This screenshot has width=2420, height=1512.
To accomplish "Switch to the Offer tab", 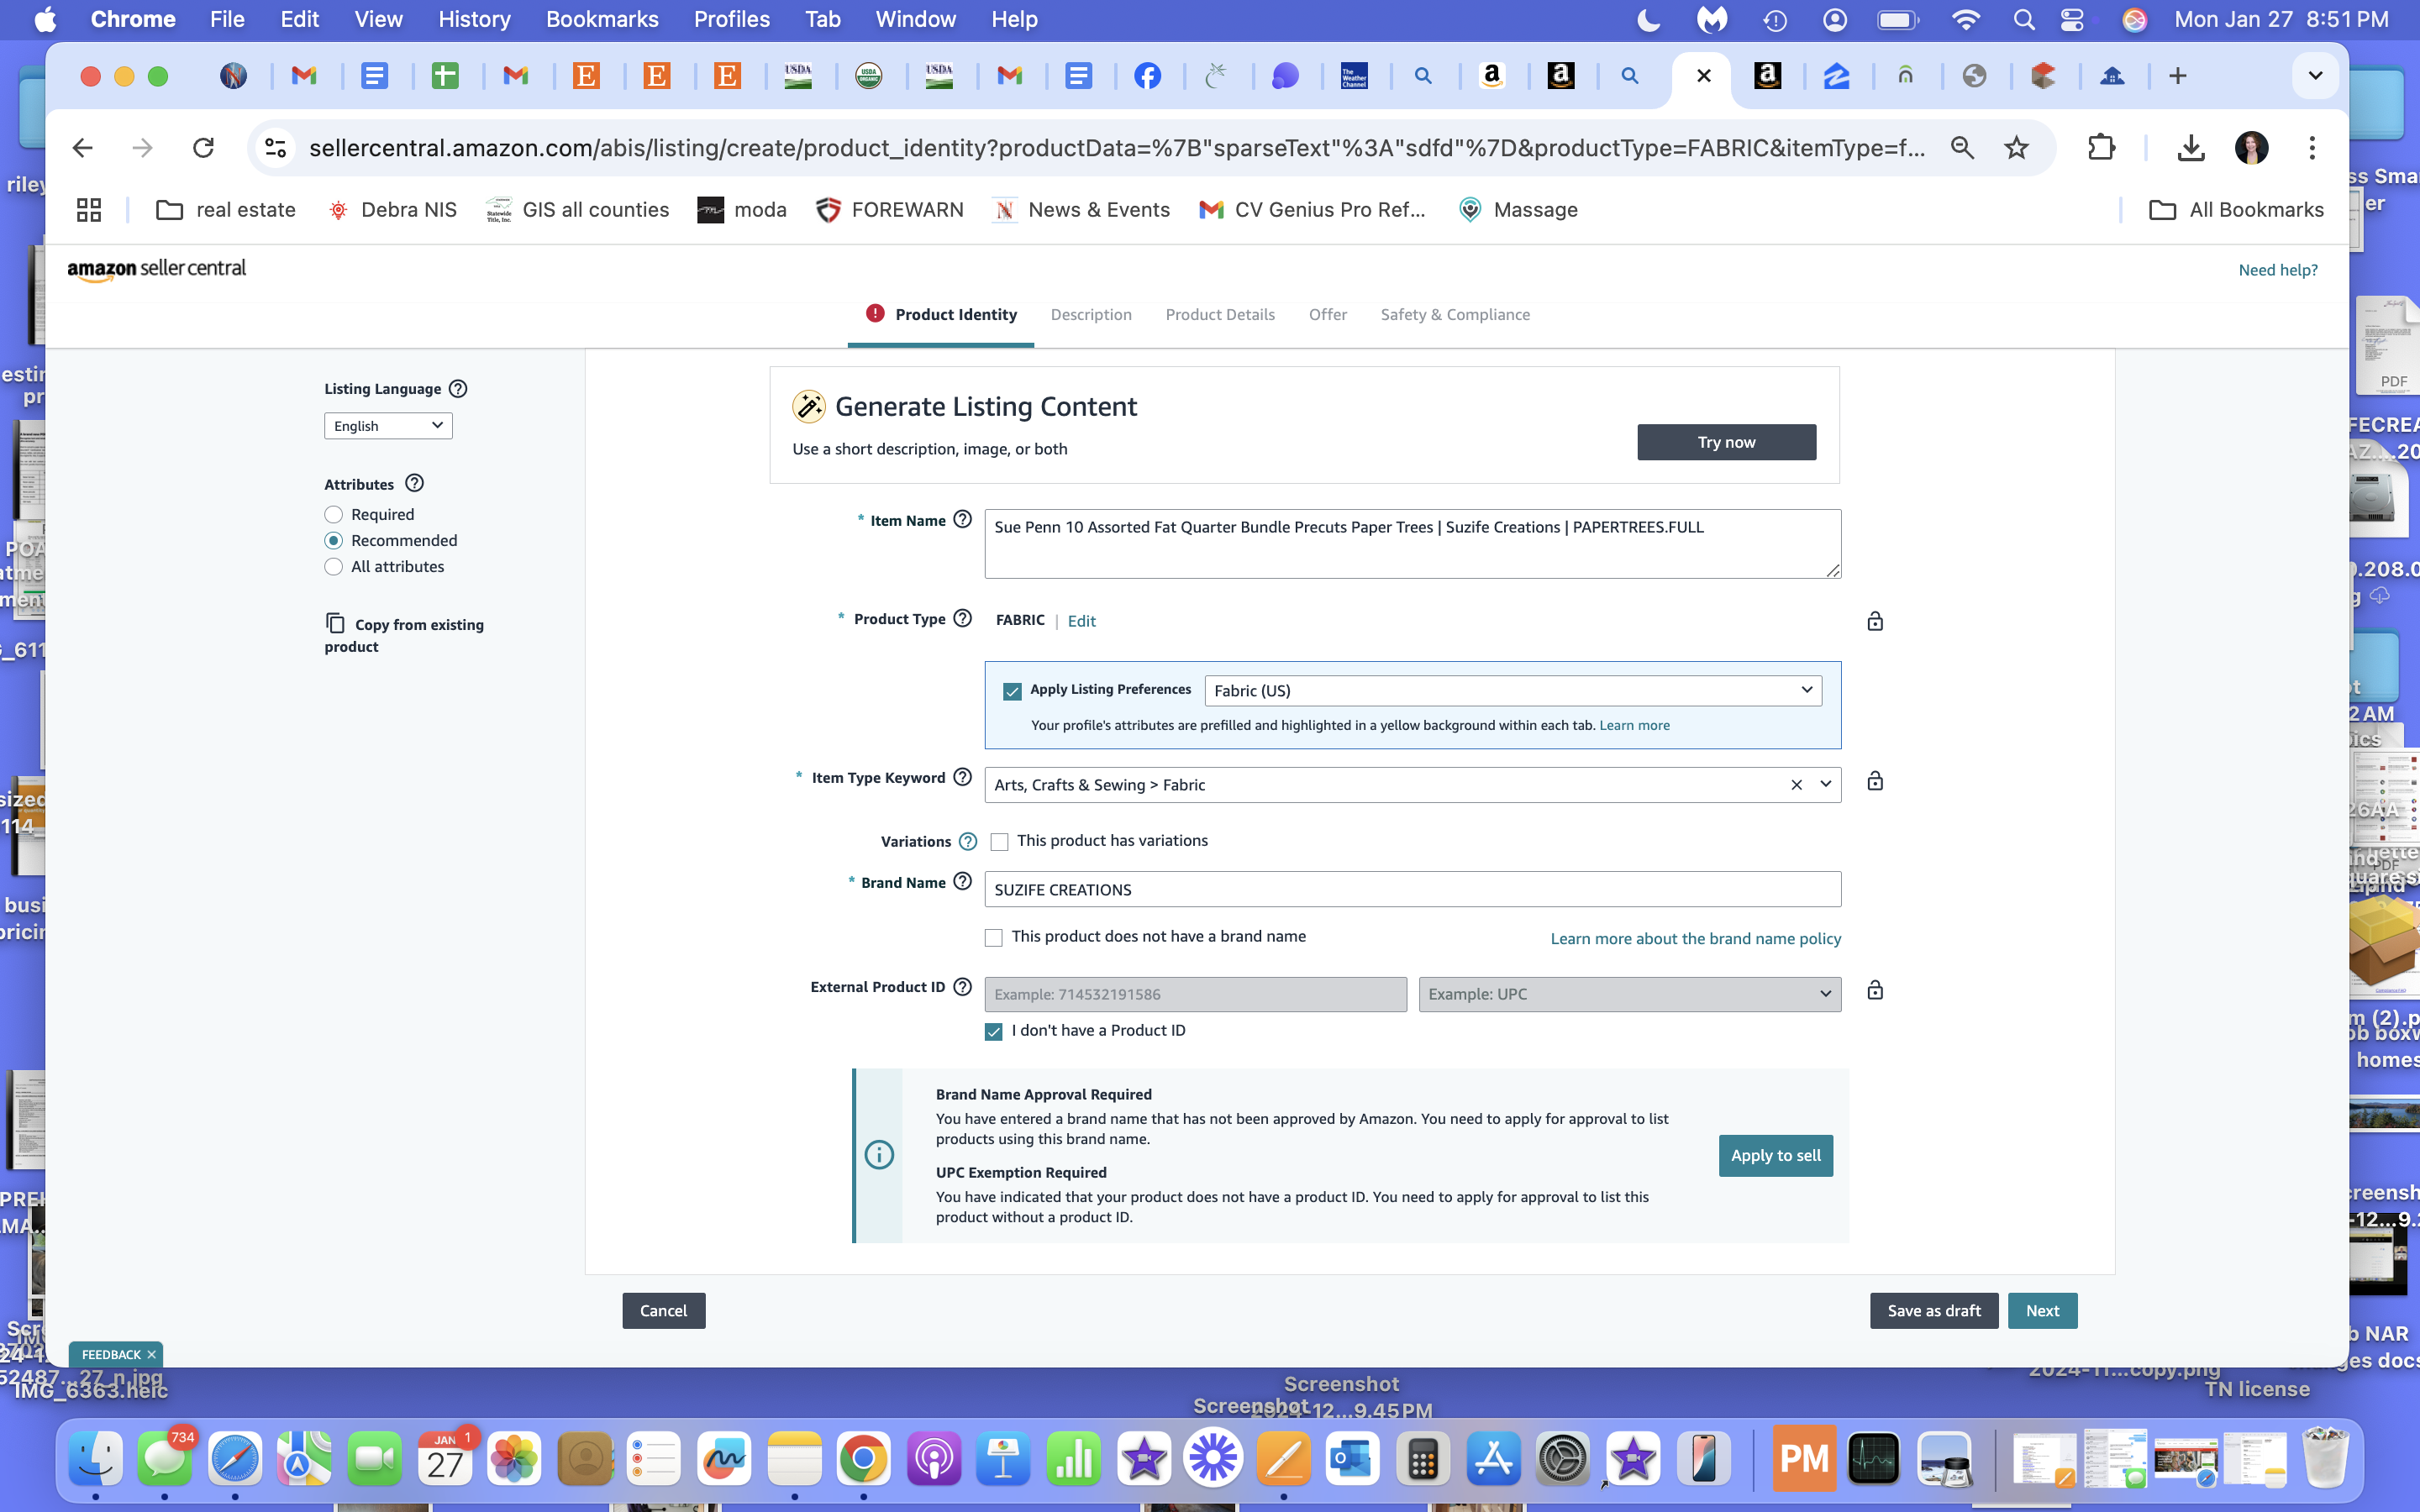I will tap(1327, 314).
